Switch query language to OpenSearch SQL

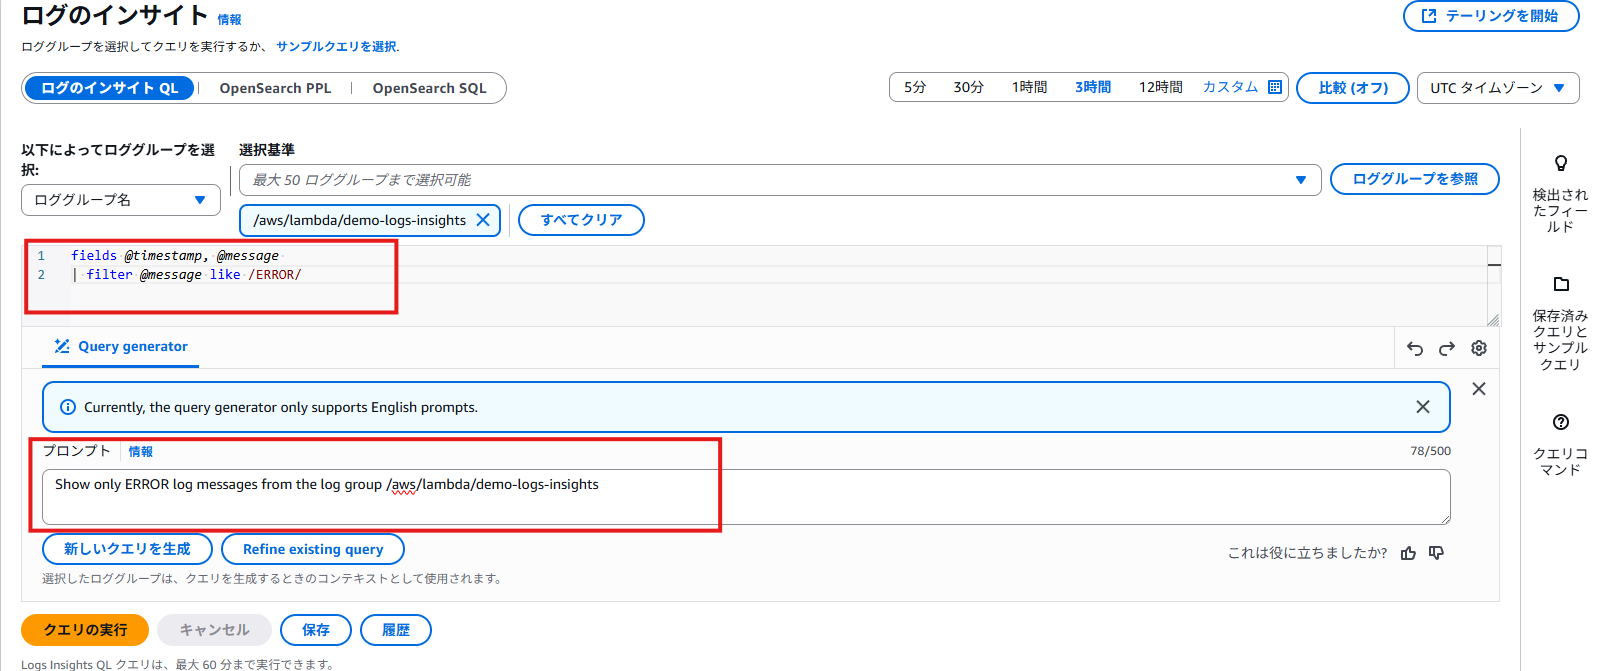tap(429, 88)
